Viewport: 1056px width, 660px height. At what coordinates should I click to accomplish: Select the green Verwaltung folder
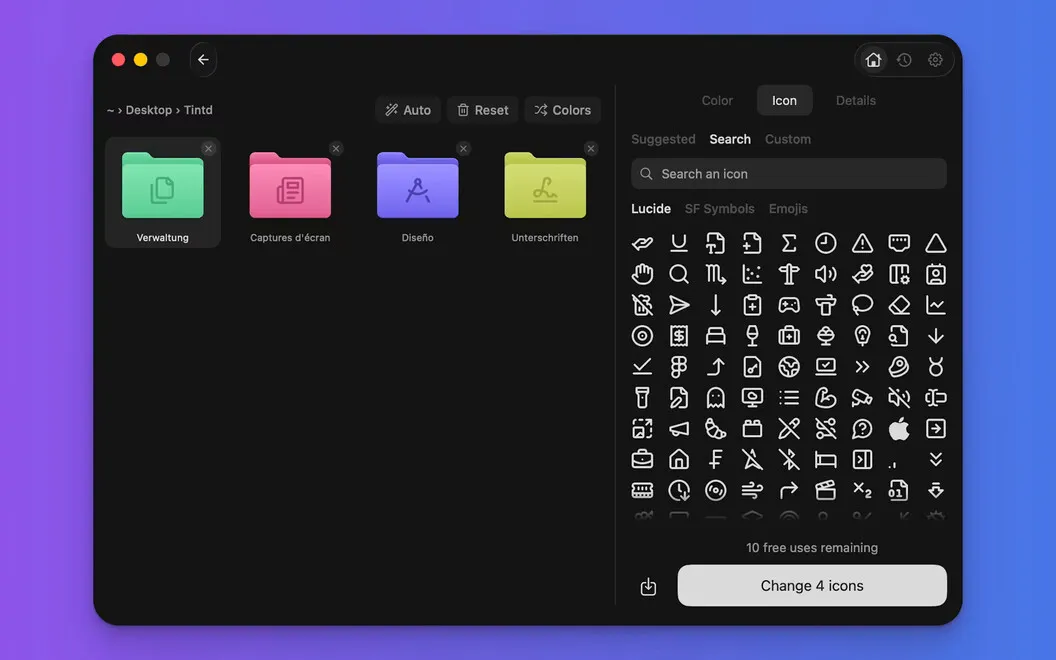[x=162, y=193]
